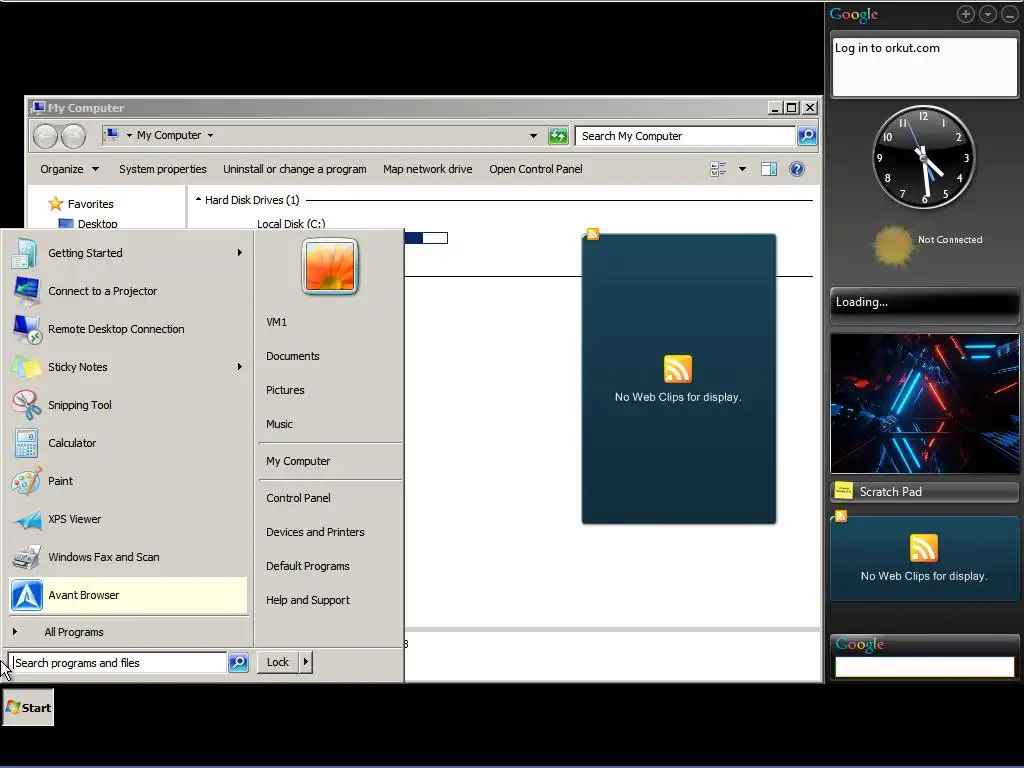Open the address bar history dropdown
1024x768 pixels.
click(534, 136)
